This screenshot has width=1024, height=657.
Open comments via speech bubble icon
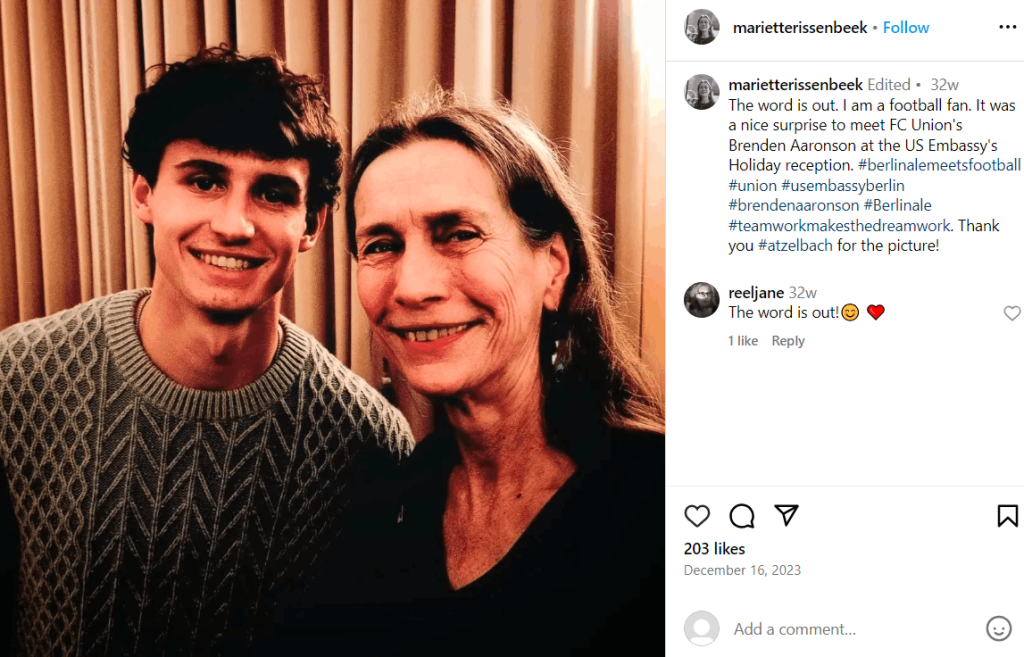[x=742, y=516]
